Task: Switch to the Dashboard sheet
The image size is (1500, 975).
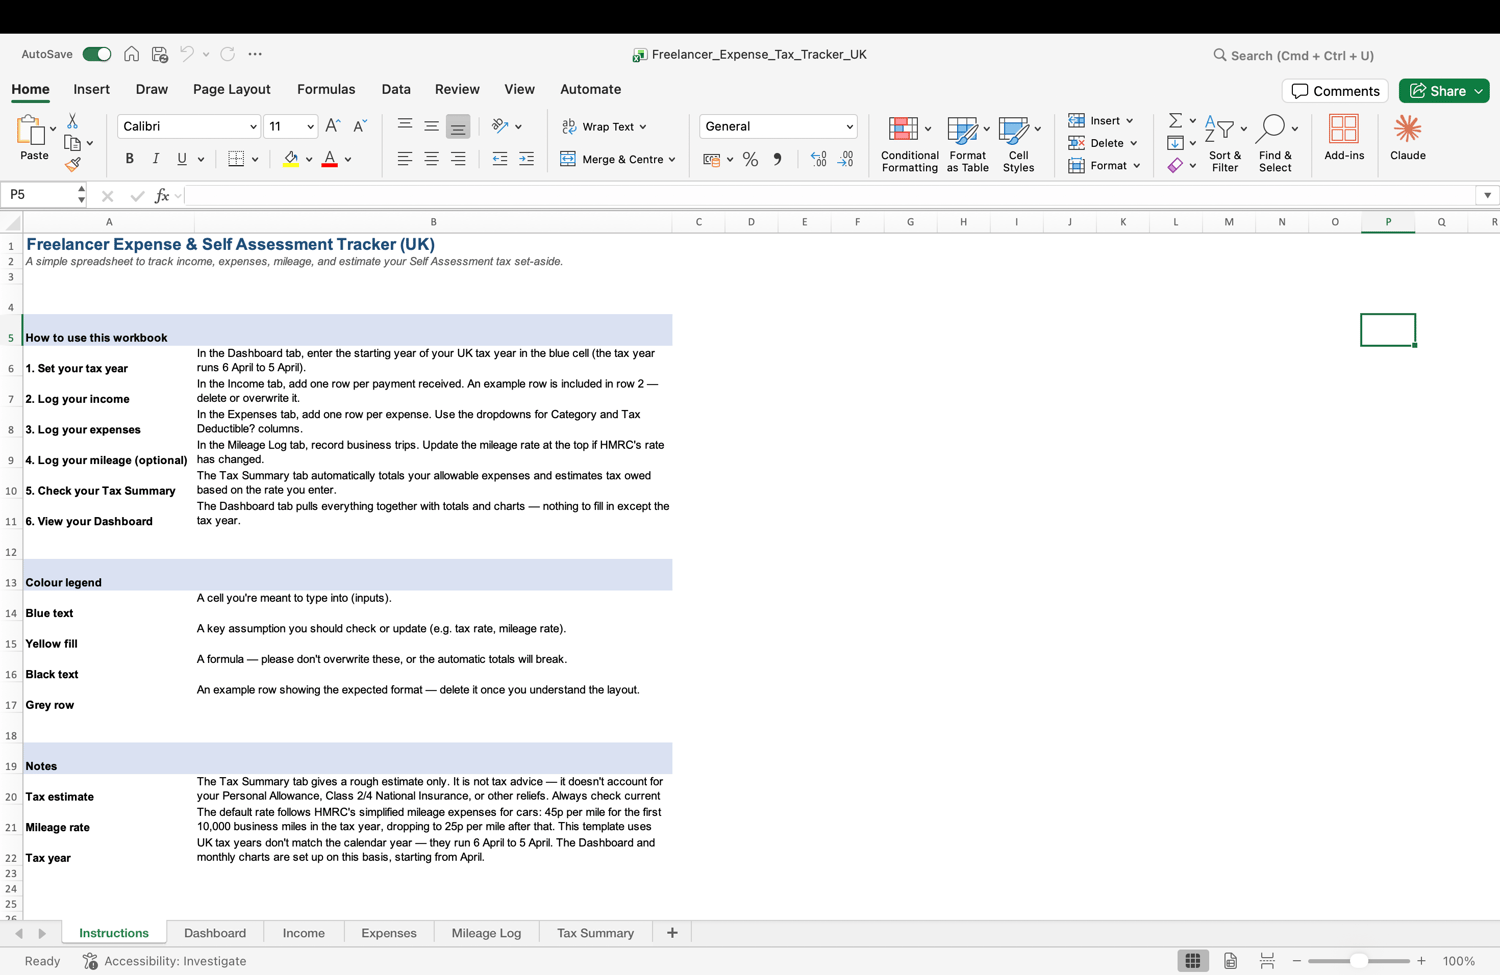Action: (215, 933)
